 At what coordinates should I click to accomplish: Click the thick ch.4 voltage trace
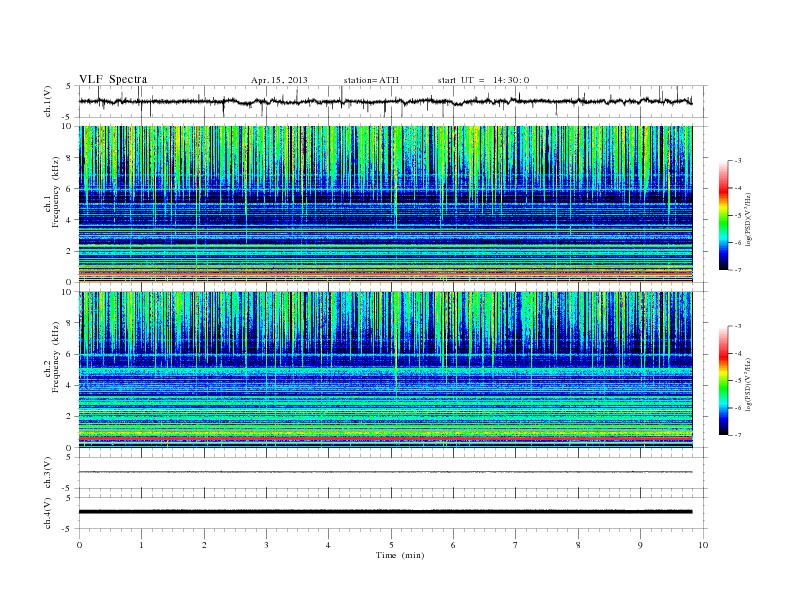click(x=385, y=512)
